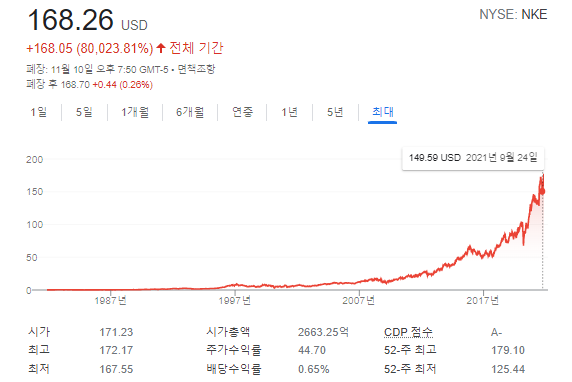
Task: Click the +168.05 (80,023.81%) change text
Action: 90,49
